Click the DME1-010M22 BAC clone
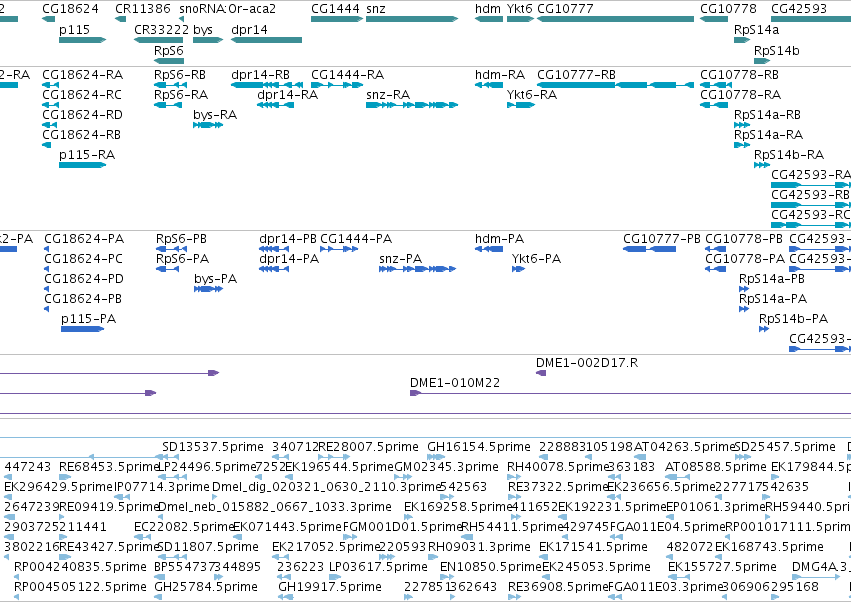Image resolution: width=851 pixels, height=602 pixels. coord(631,393)
